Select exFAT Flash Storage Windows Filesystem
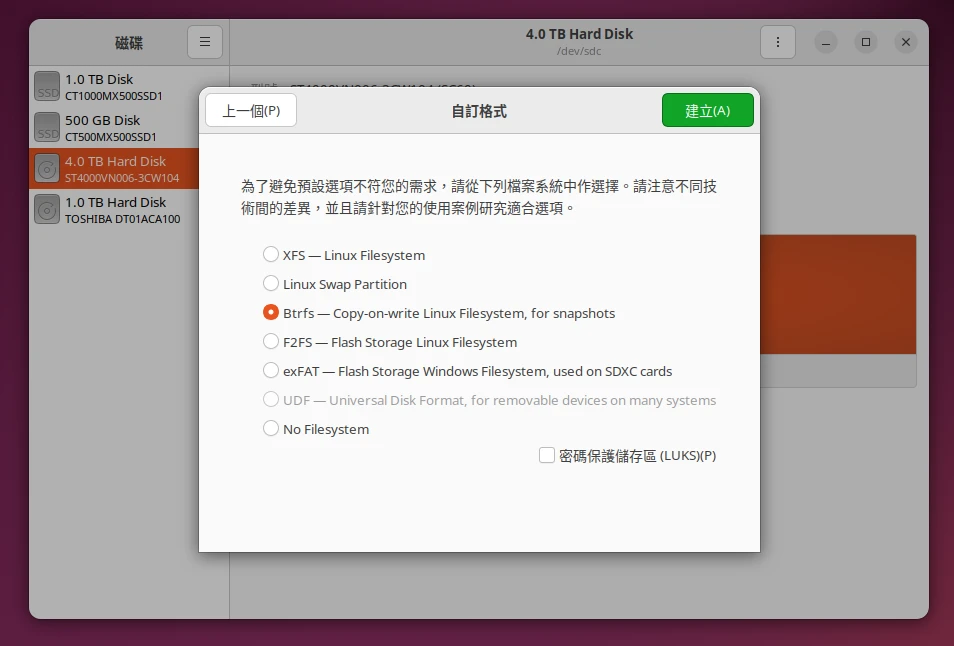 (271, 371)
